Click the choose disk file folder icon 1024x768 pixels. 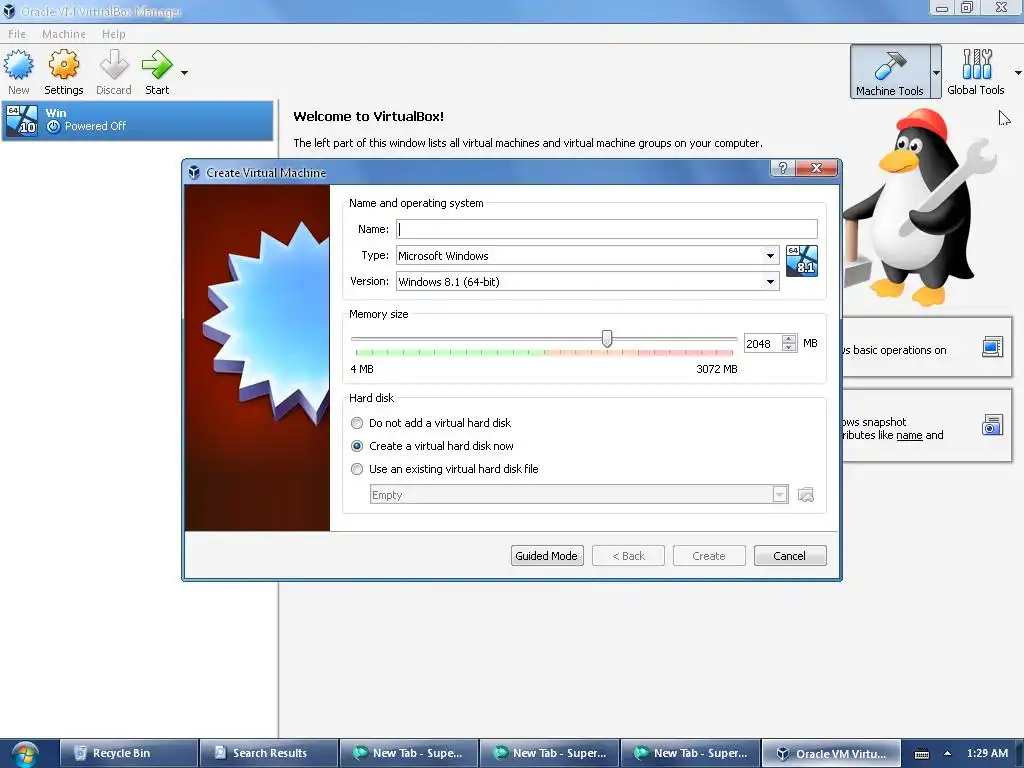pyautogui.click(x=806, y=495)
